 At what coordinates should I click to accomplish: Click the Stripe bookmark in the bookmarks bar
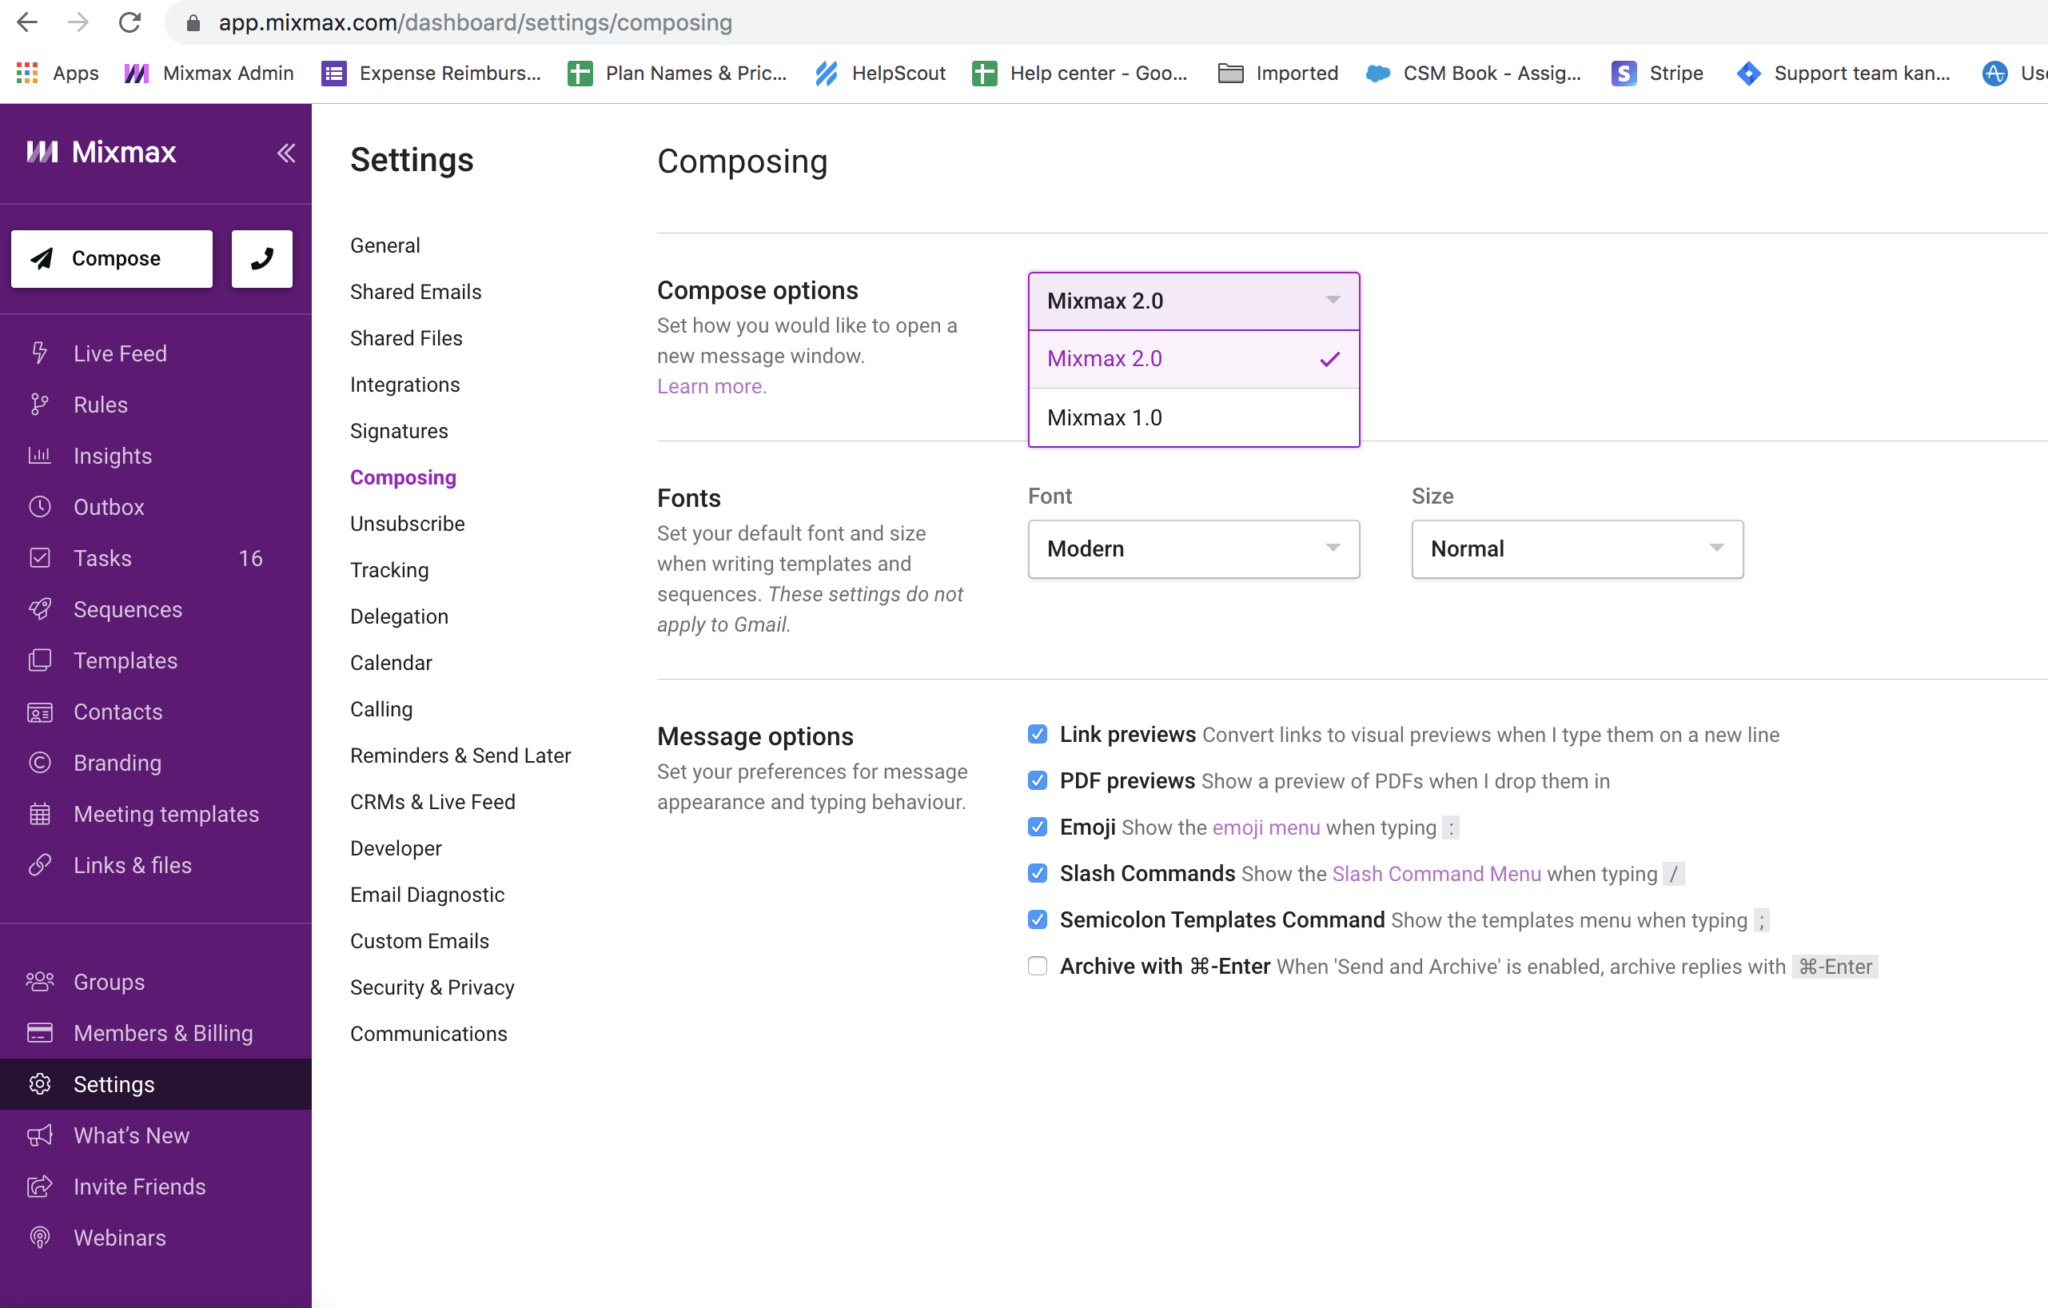click(1655, 73)
